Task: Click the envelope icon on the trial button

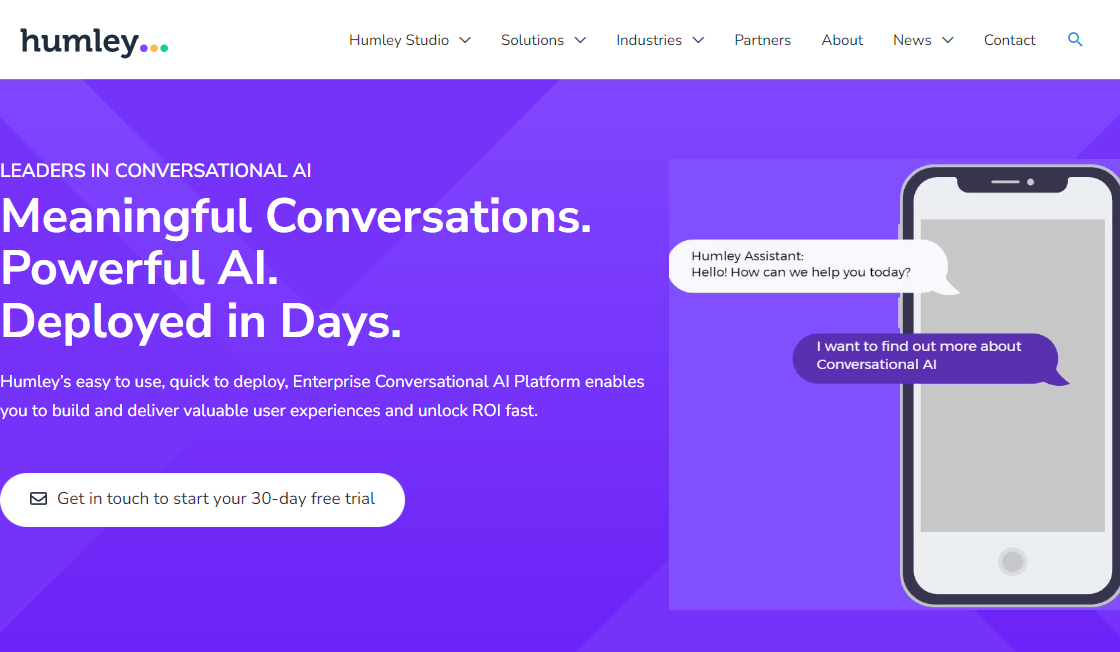Action: (38, 499)
